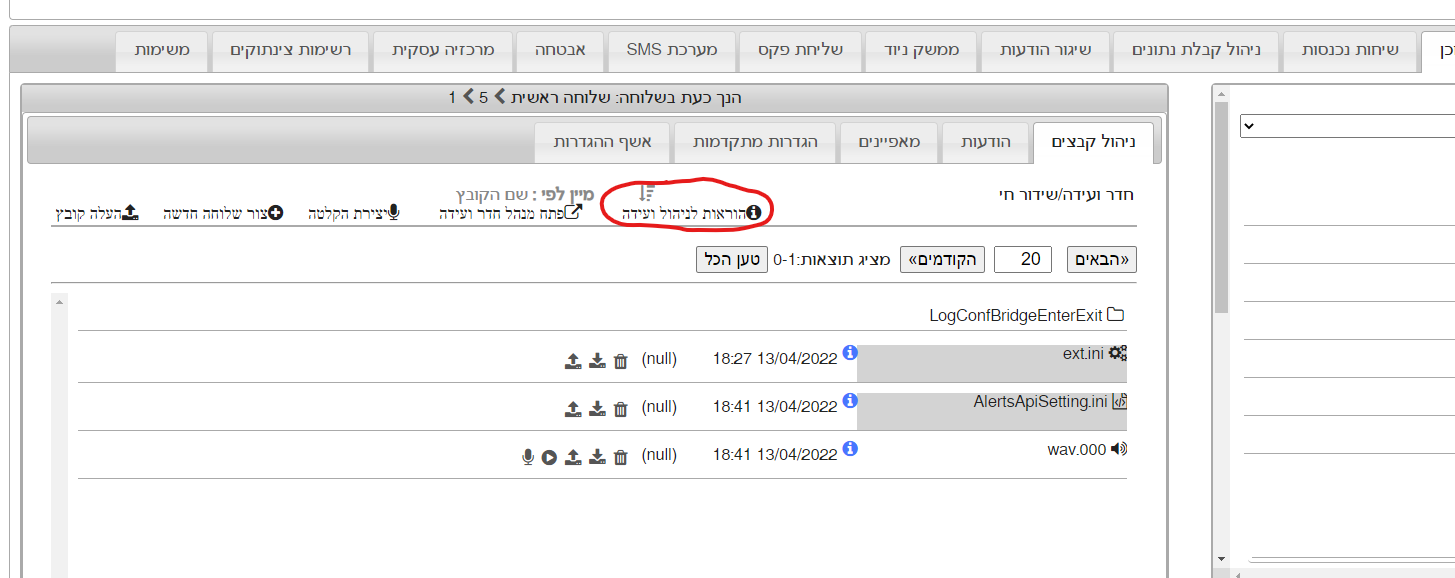Click the microphone icon in the 000.wav row
This screenshot has height=578, width=1455.
tap(528, 457)
